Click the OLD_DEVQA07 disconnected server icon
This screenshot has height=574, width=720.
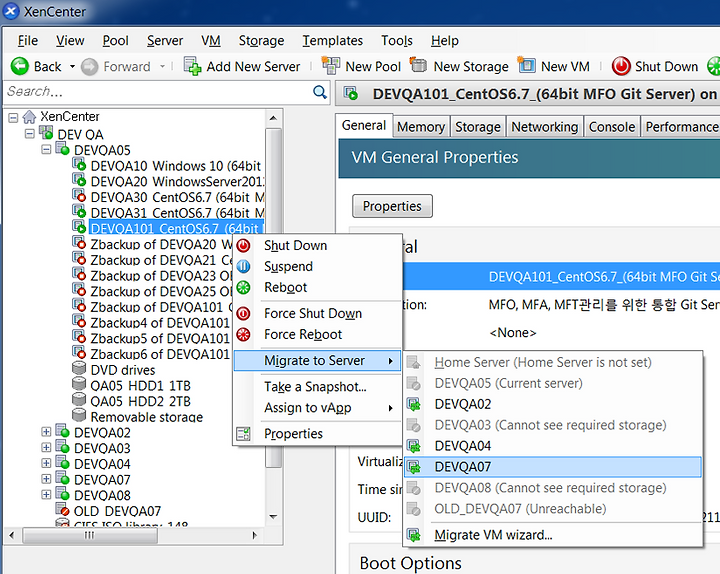(62, 509)
